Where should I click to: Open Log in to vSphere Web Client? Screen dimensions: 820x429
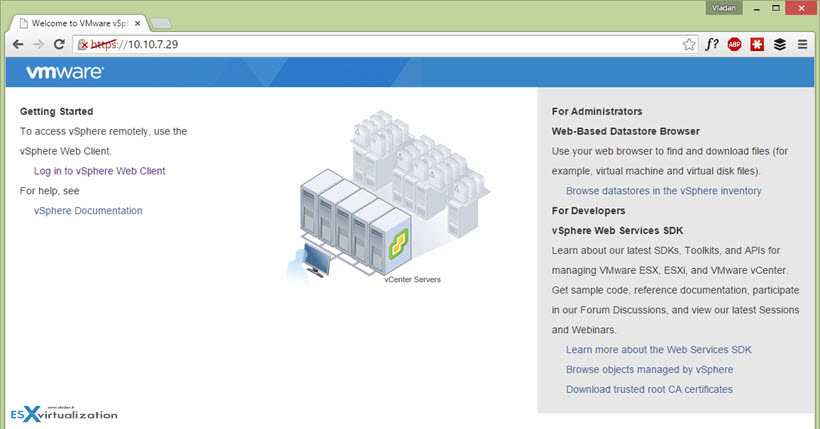[x=99, y=171]
